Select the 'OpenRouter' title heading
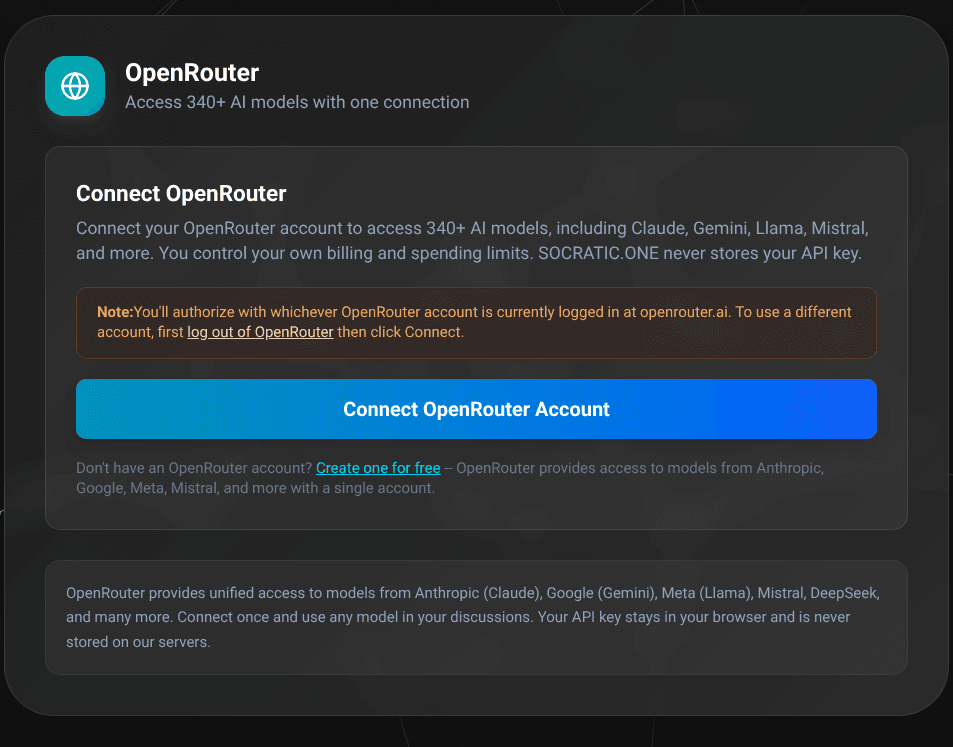The height and width of the screenshot is (747, 953). click(x=192, y=73)
